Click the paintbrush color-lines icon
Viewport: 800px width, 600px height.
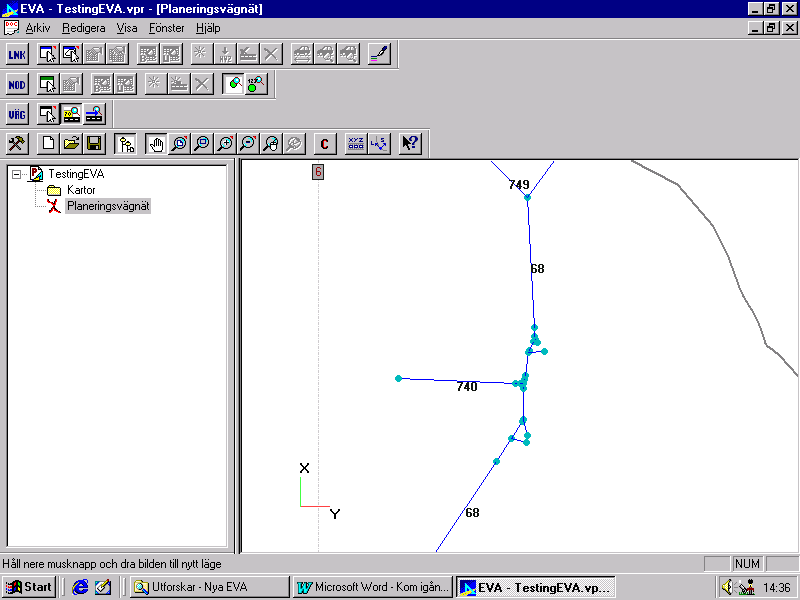pyautogui.click(x=379, y=54)
